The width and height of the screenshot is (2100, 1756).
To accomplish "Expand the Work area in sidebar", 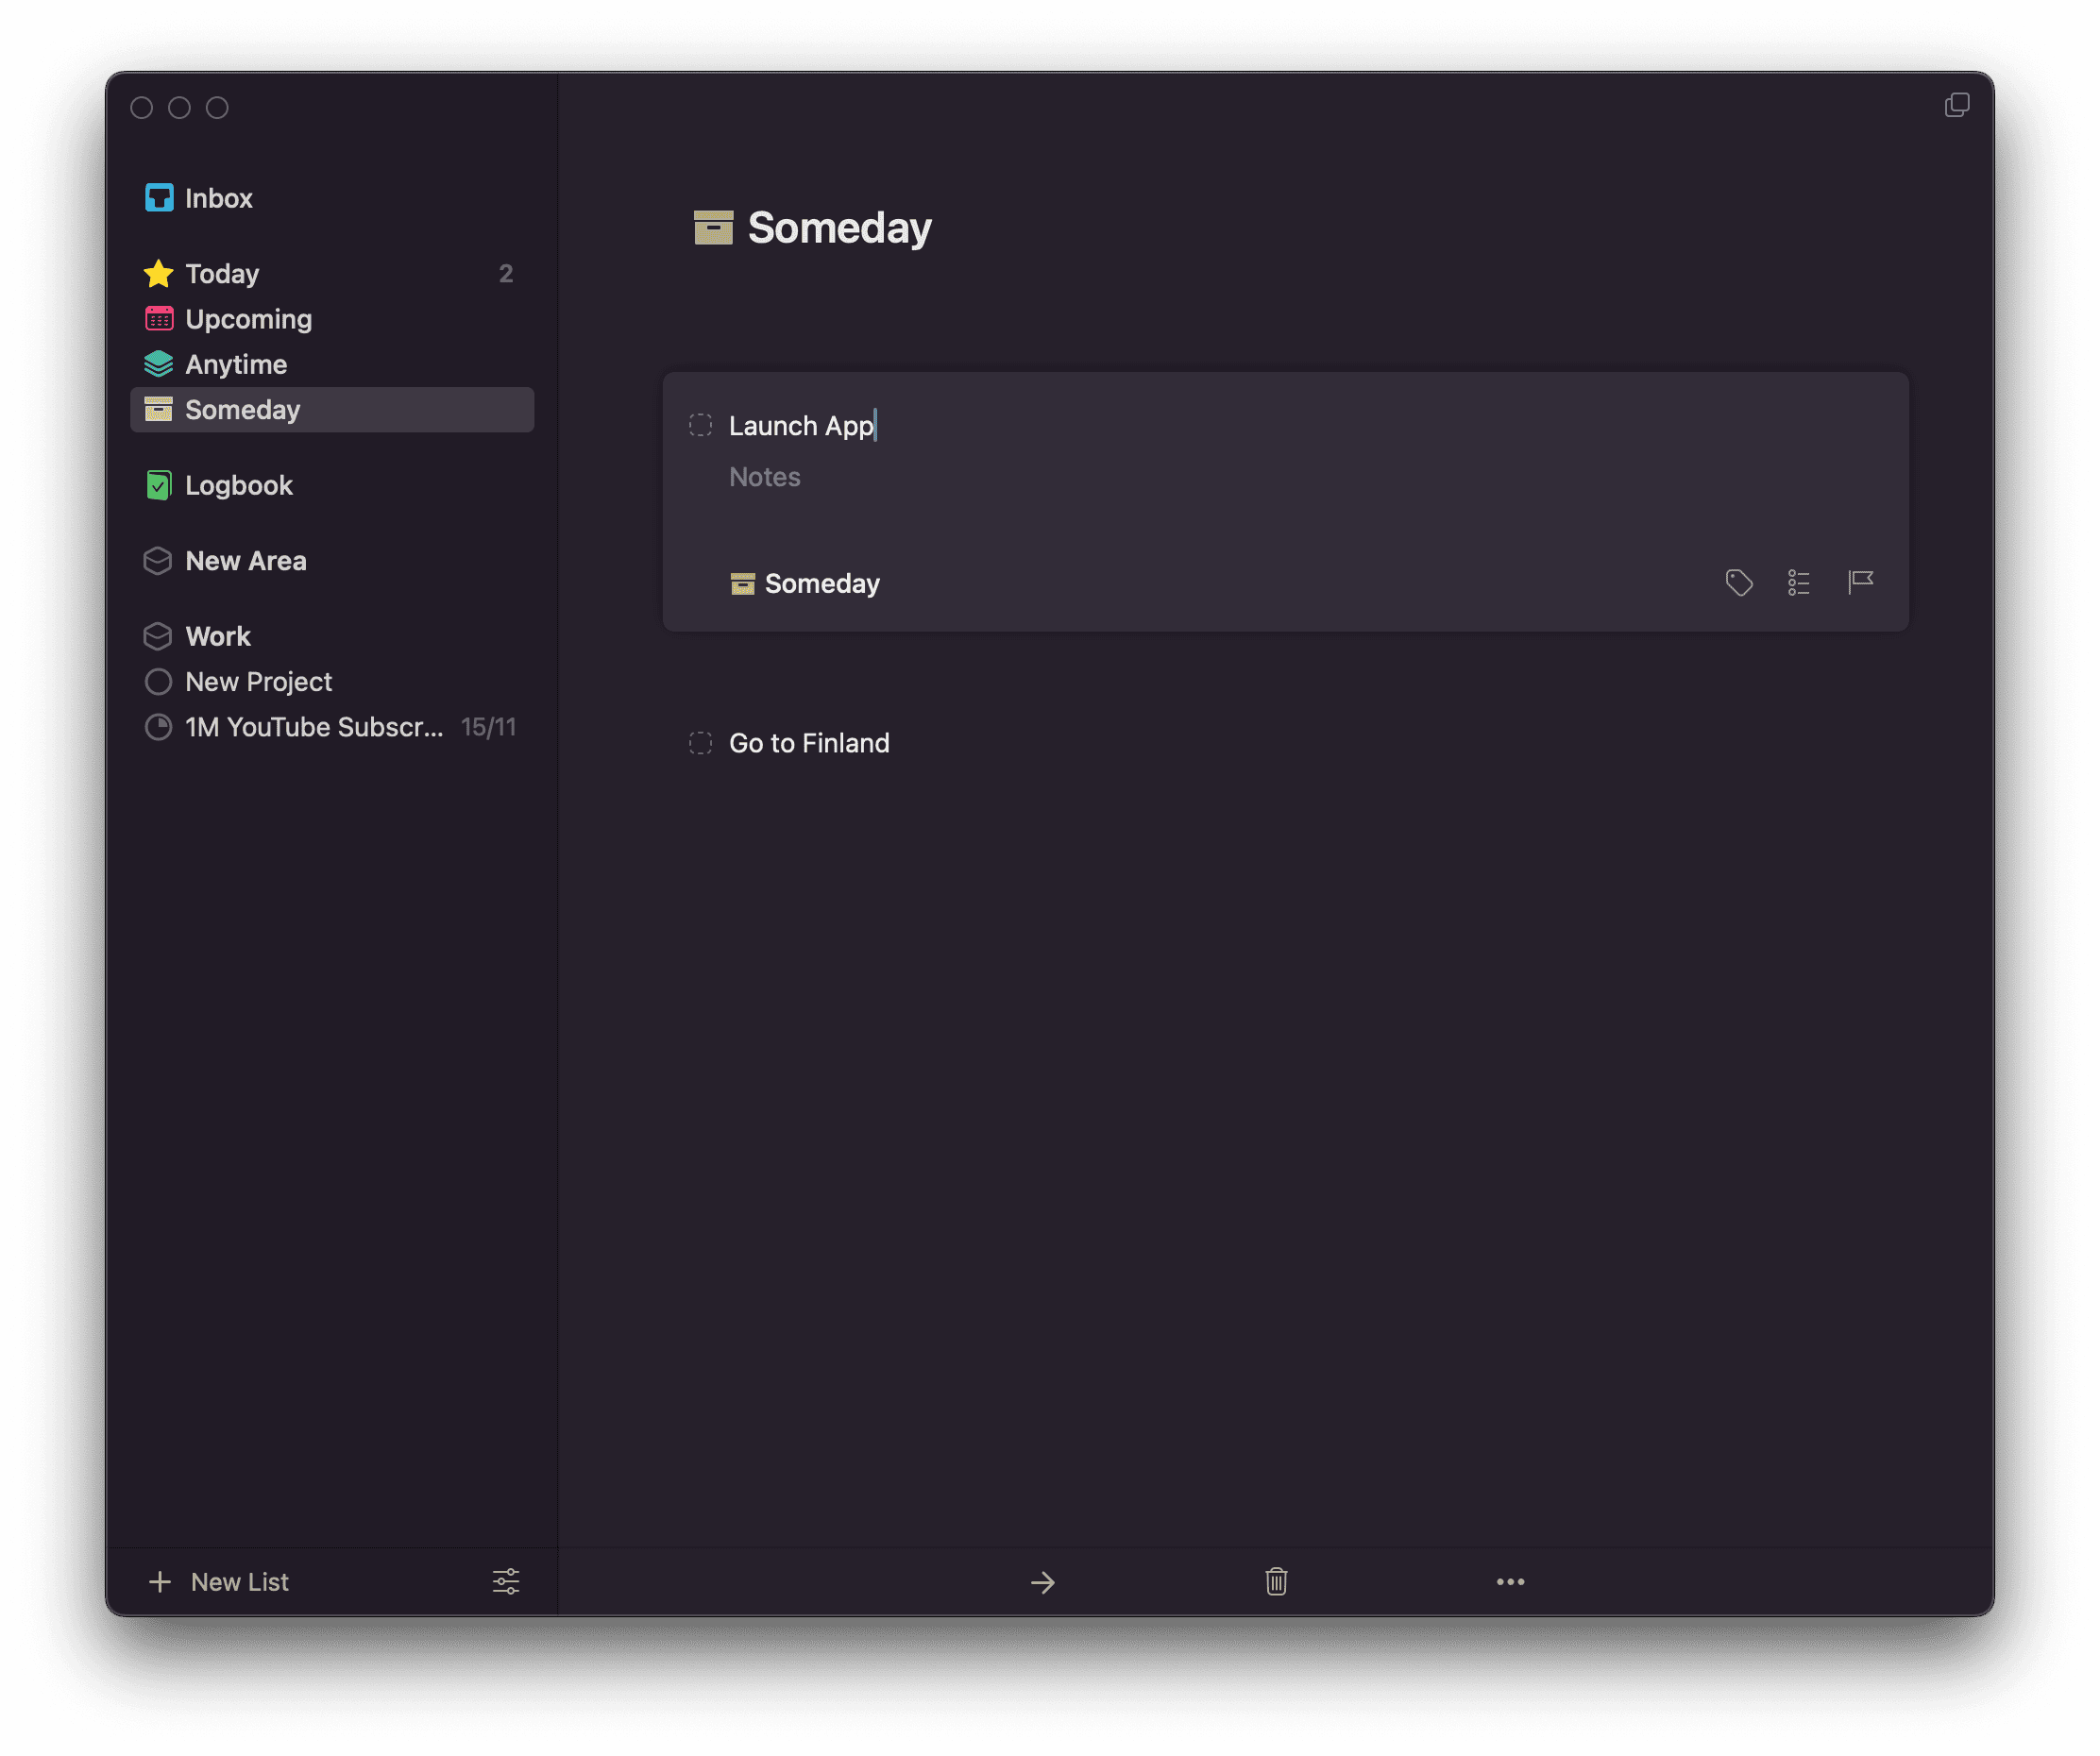I will pos(218,636).
